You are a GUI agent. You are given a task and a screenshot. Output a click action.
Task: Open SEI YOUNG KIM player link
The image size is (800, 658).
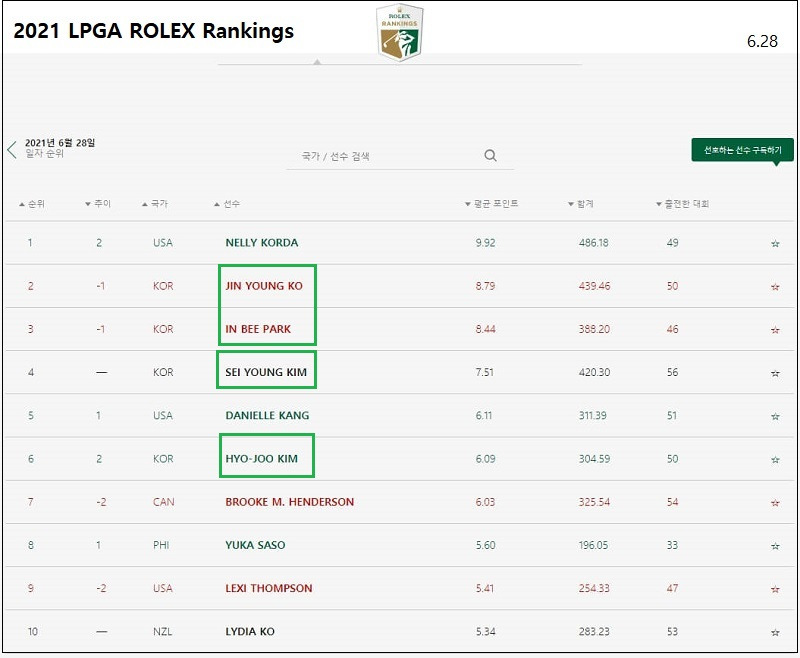click(266, 372)
